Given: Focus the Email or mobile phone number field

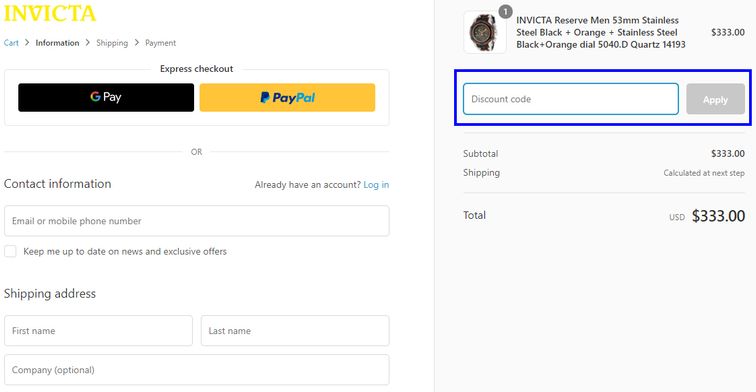Looking at the screenshot, I should [x=197, y=221].
